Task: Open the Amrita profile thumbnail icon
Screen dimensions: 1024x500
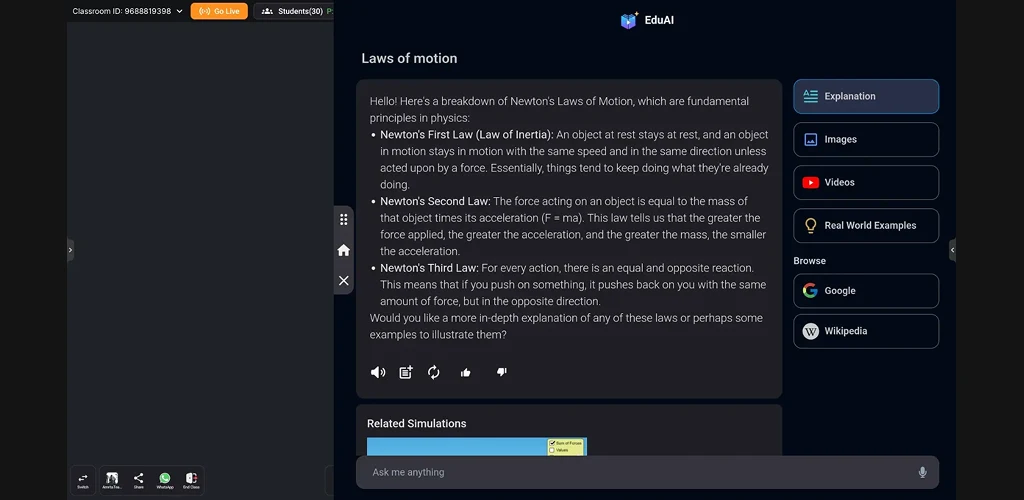Action: click(x=112, y=480)
